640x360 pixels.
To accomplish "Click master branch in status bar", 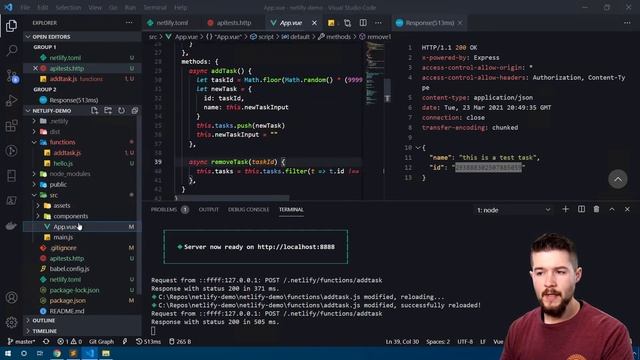I will 21,342.
